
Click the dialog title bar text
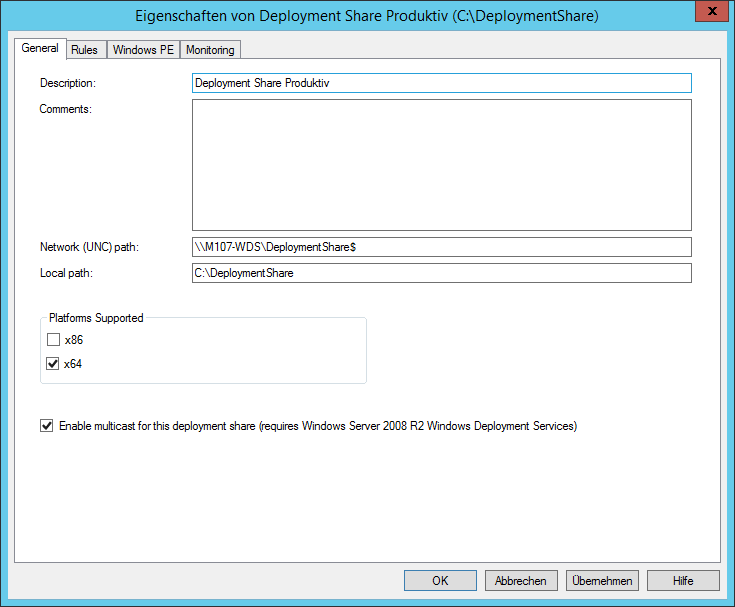367,17
